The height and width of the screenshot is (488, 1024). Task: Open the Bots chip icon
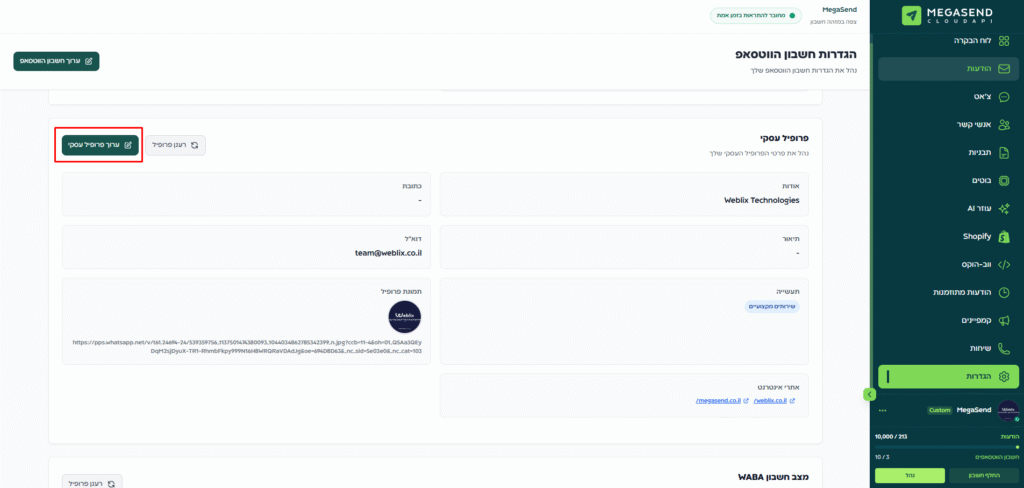click(1004, 181)
